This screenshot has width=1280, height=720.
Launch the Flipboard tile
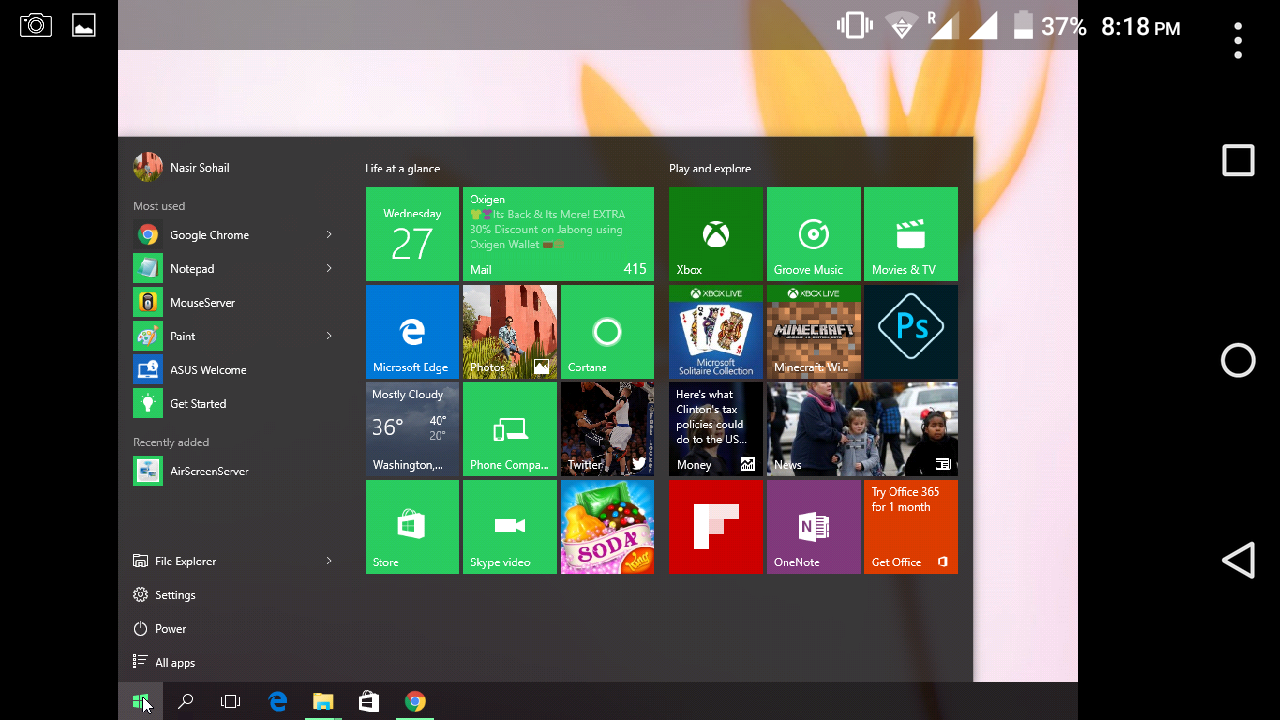click(x=715, y=527)
